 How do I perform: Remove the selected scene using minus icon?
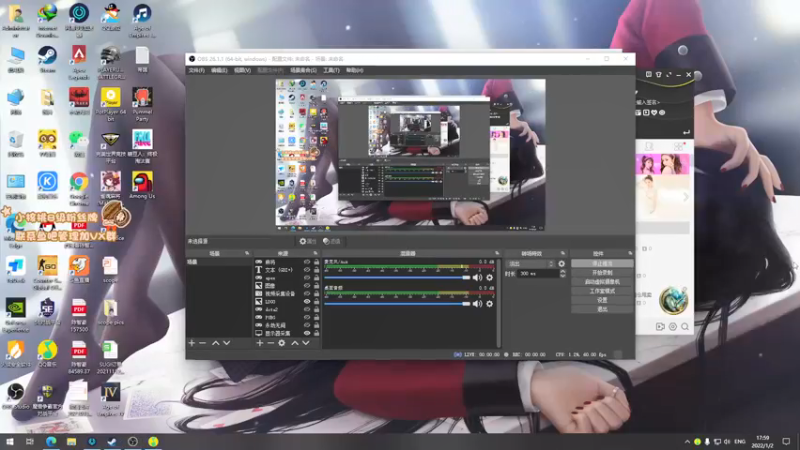coord(203,343)
